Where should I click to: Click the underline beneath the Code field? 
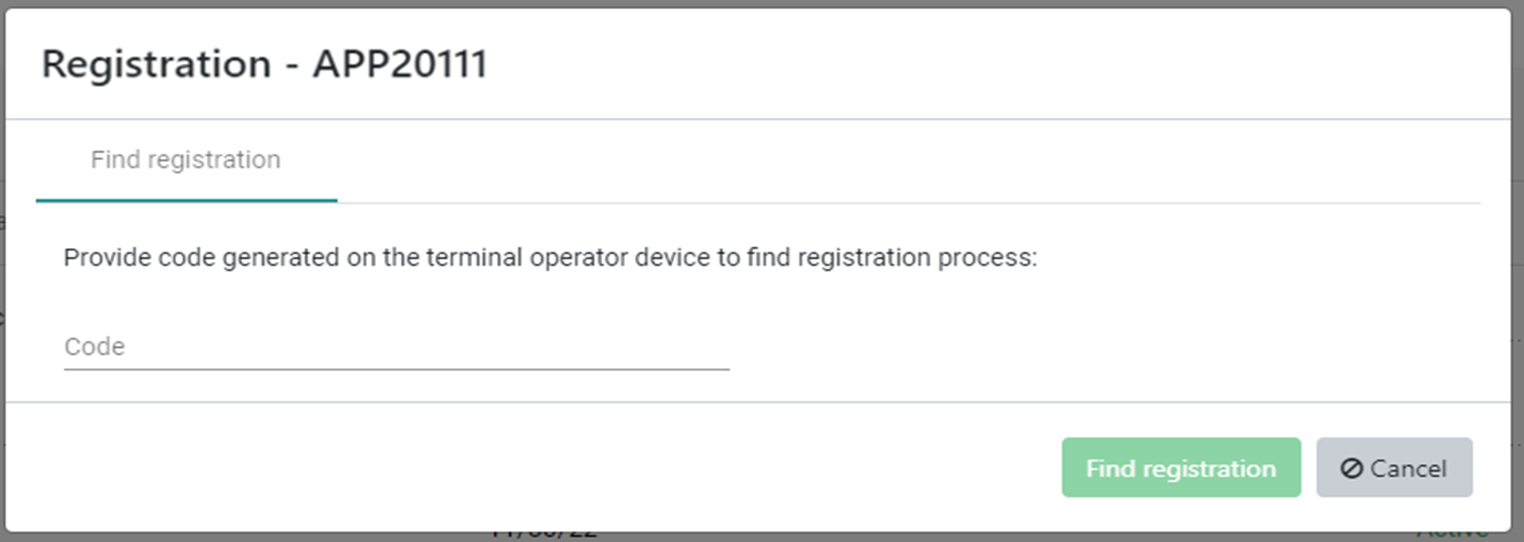point(396,369)
